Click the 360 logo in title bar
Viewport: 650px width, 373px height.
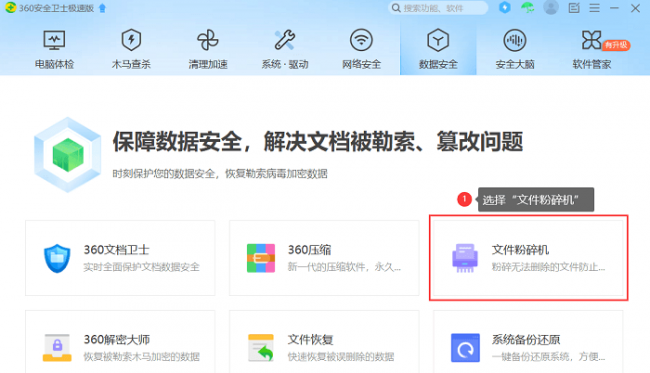10,7
